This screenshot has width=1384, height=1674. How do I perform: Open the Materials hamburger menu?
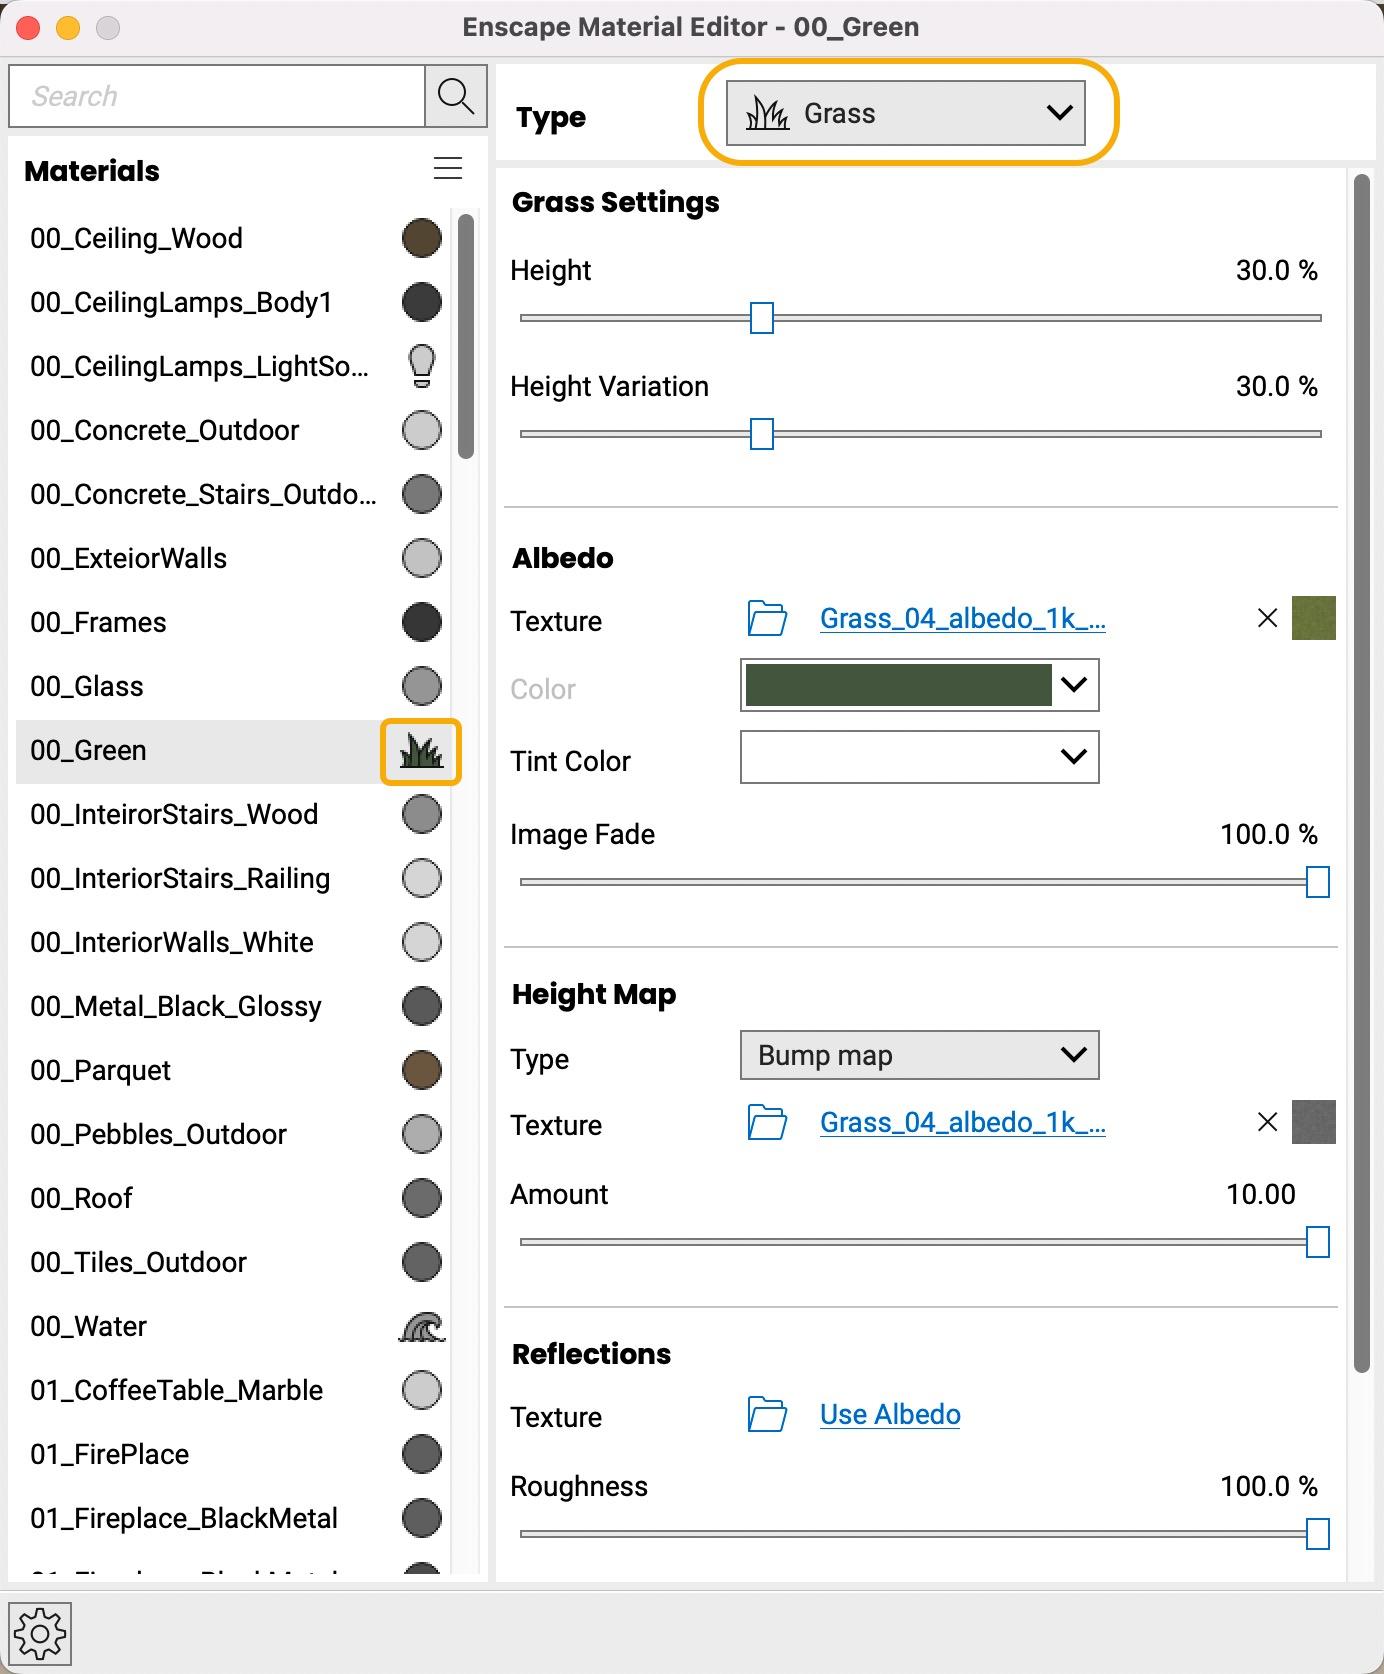447,169
